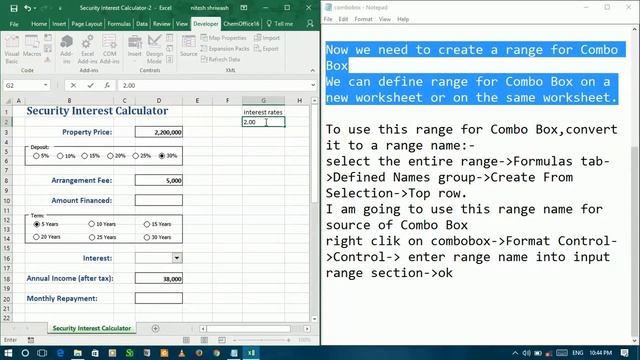Open File Explorer from taskbar

(78, 353)
